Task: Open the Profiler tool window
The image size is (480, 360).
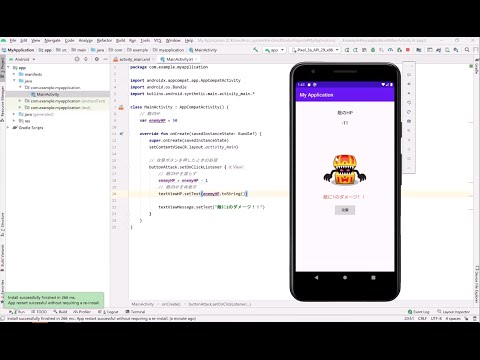Action: point(82,312)
